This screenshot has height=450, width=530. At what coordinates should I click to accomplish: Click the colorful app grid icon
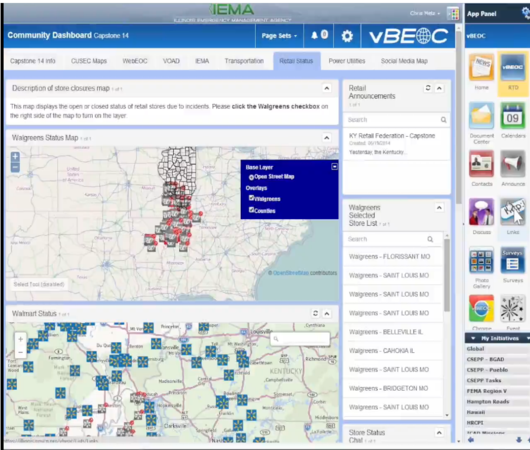click(x=453, y=14)
